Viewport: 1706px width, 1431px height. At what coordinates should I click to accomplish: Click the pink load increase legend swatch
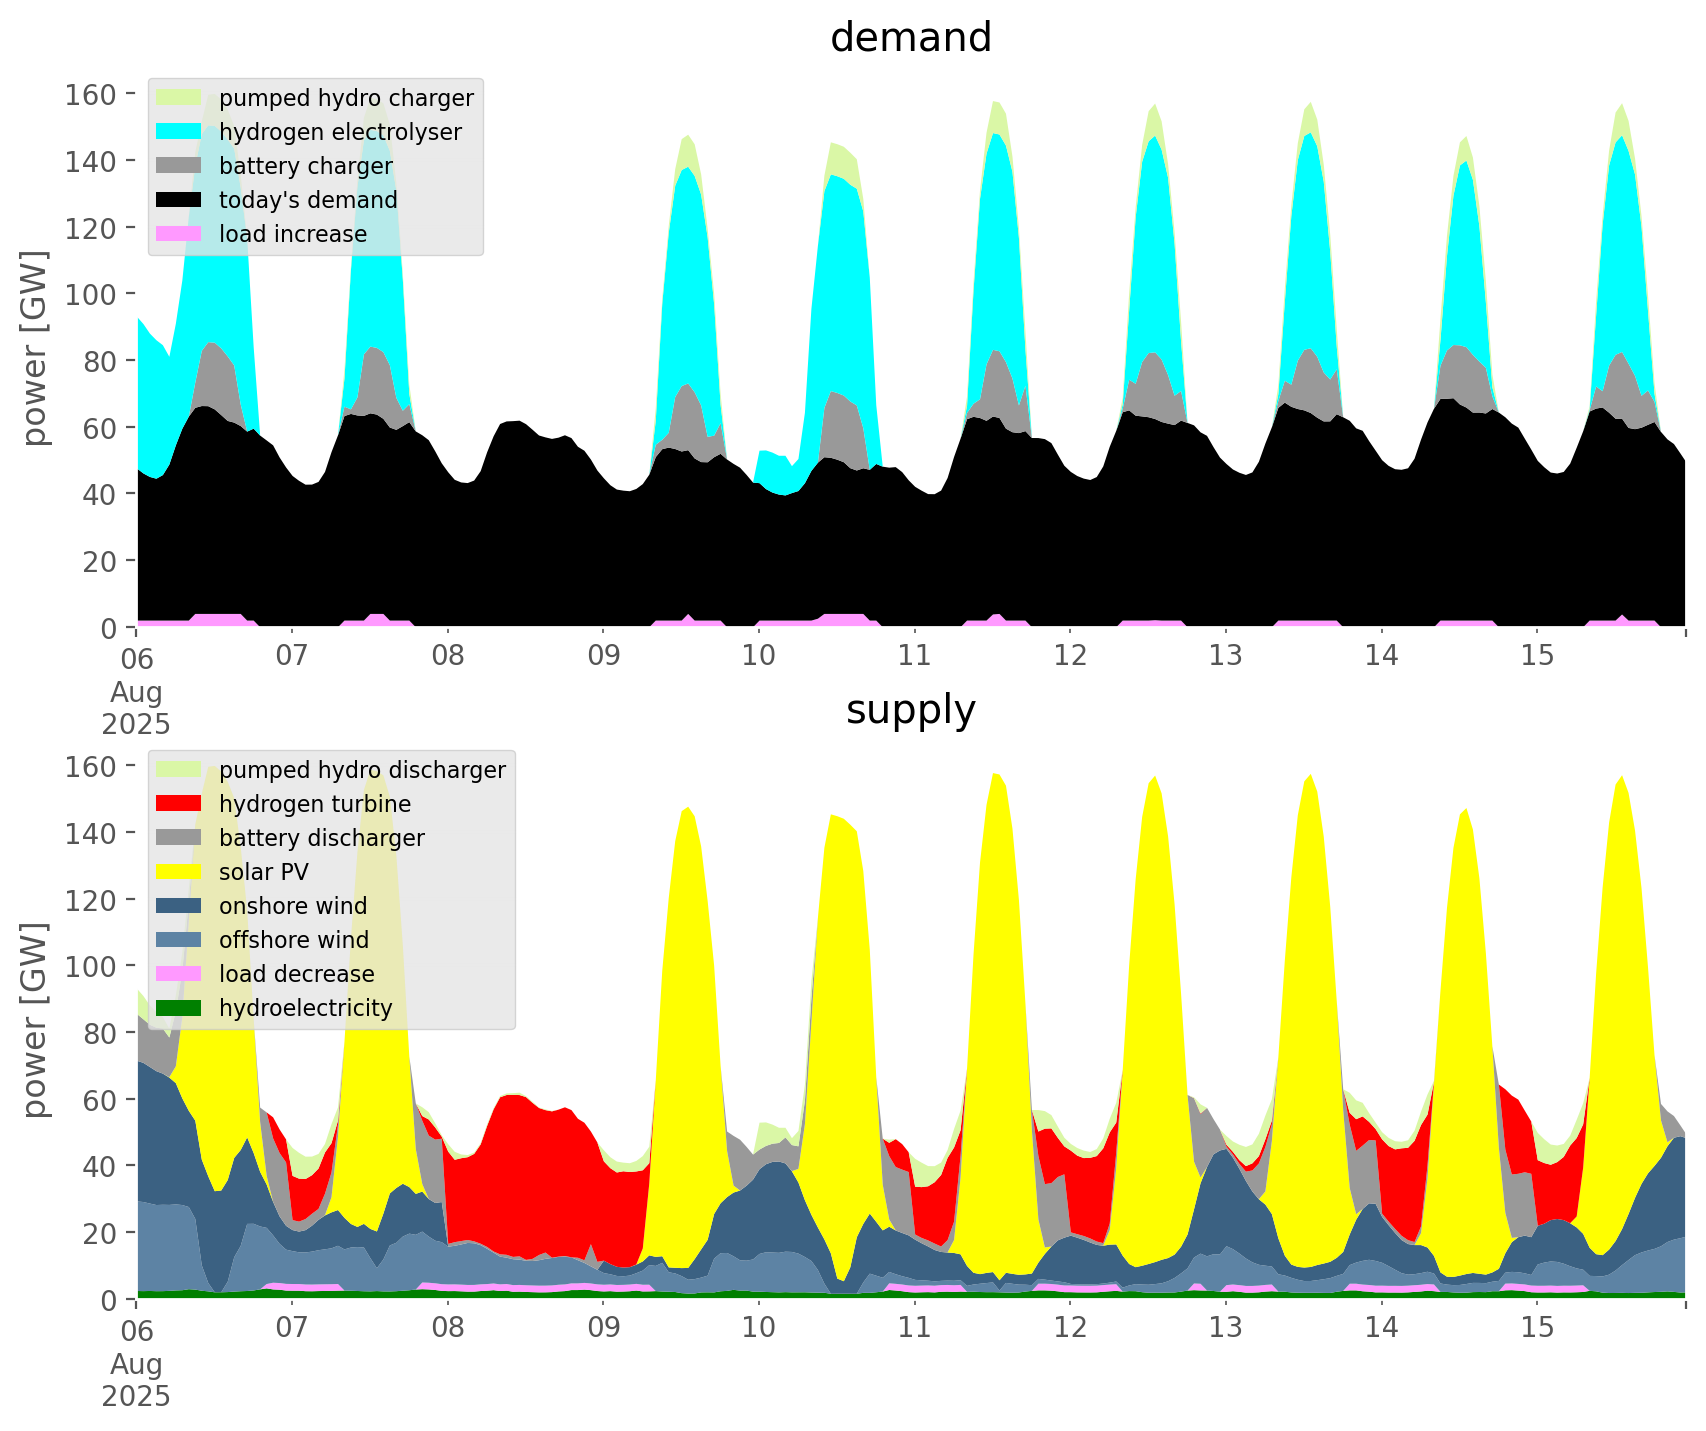pyautogui.click(x=180, y=234)
